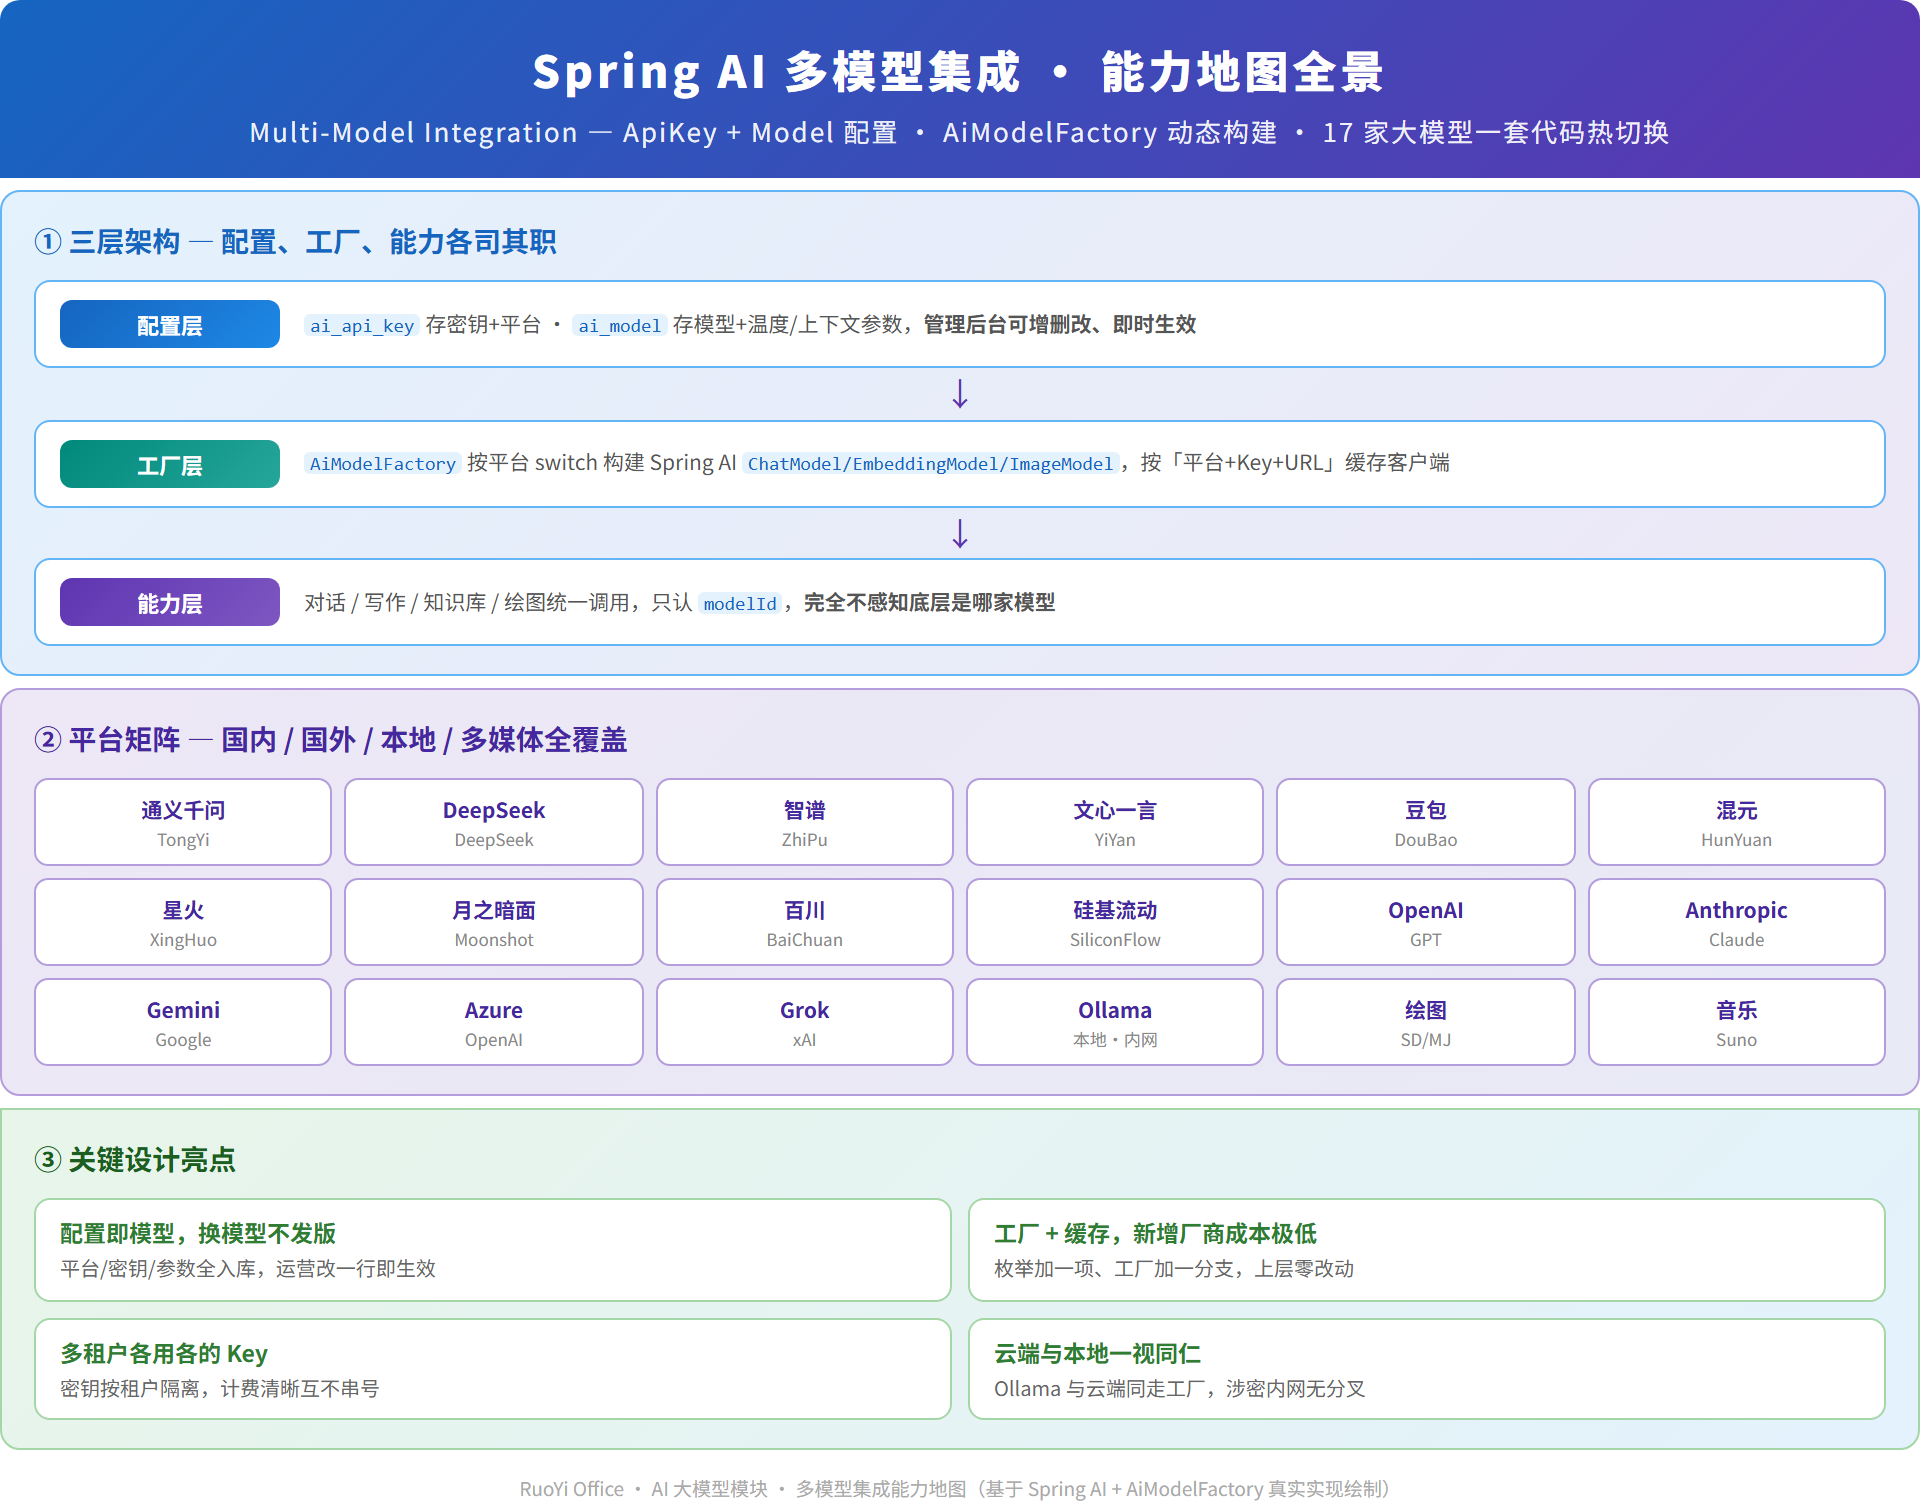The height and width of the screenshot is (1508, 1920).
Task: Click the 配置层 blue badge
Action: coord(170,324)
